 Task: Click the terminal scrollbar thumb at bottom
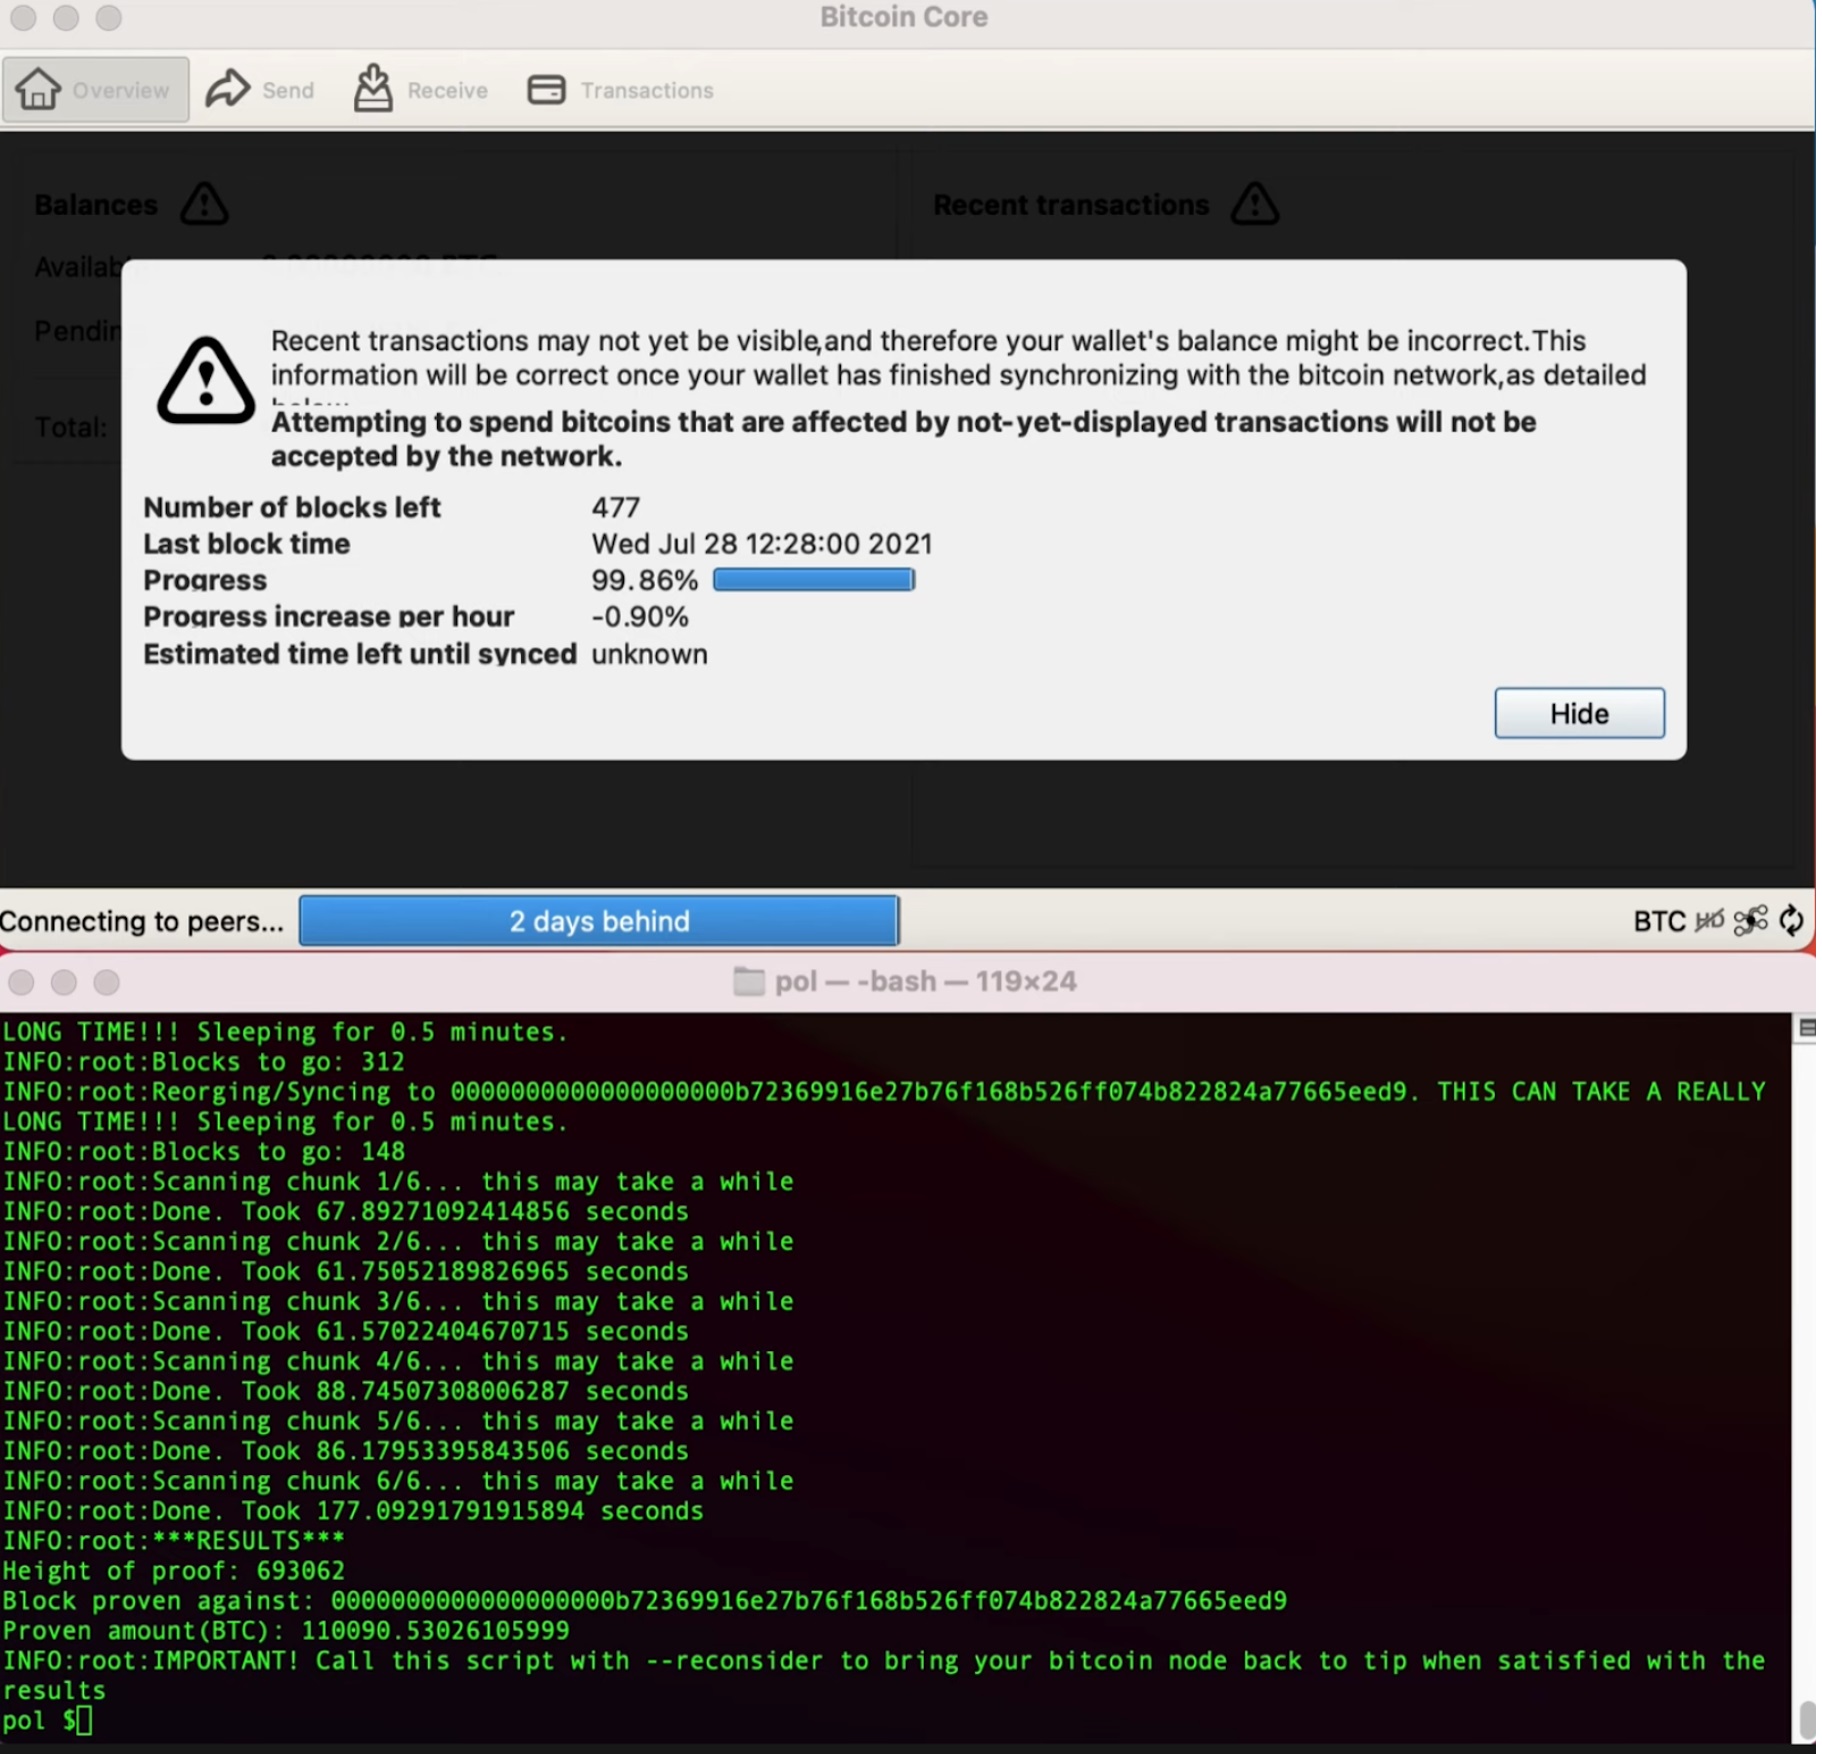[x=1807, y=1721]
